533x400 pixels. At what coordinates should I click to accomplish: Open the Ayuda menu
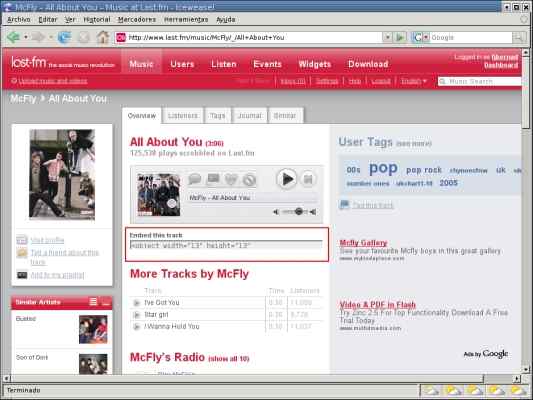tap(226, 20)
